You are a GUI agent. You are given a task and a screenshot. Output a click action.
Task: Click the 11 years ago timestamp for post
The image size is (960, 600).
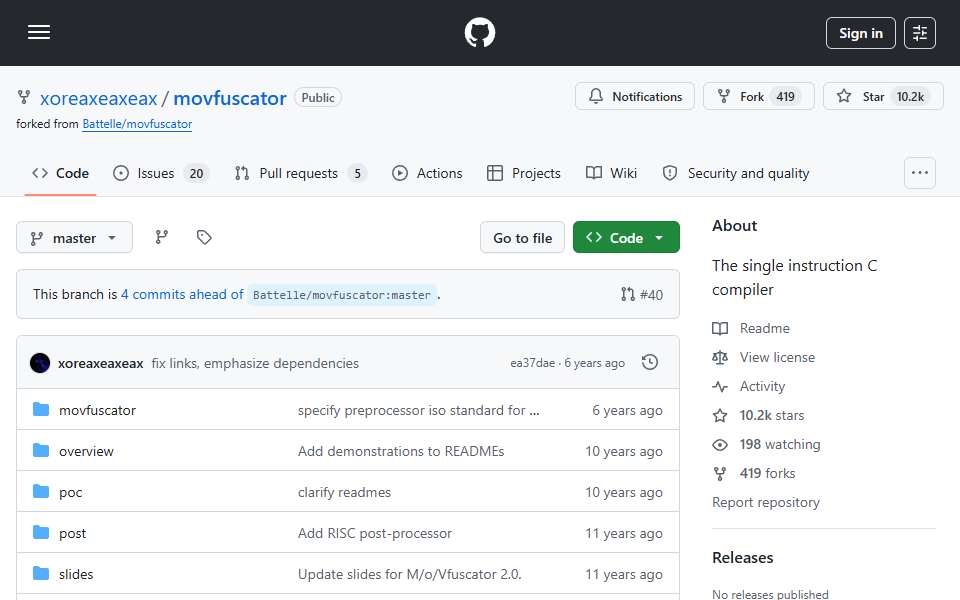[x=624, y=533]
